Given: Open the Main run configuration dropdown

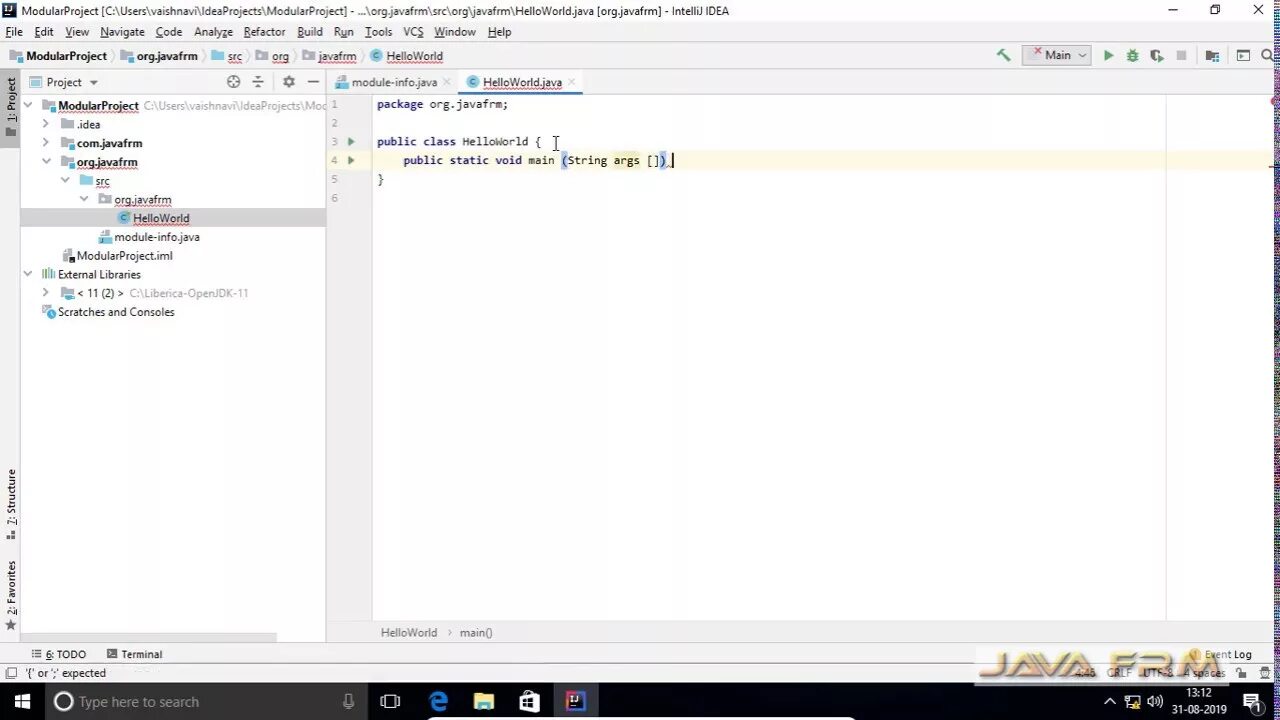Looking at the screenshot, I should (x=1057, y=56).
